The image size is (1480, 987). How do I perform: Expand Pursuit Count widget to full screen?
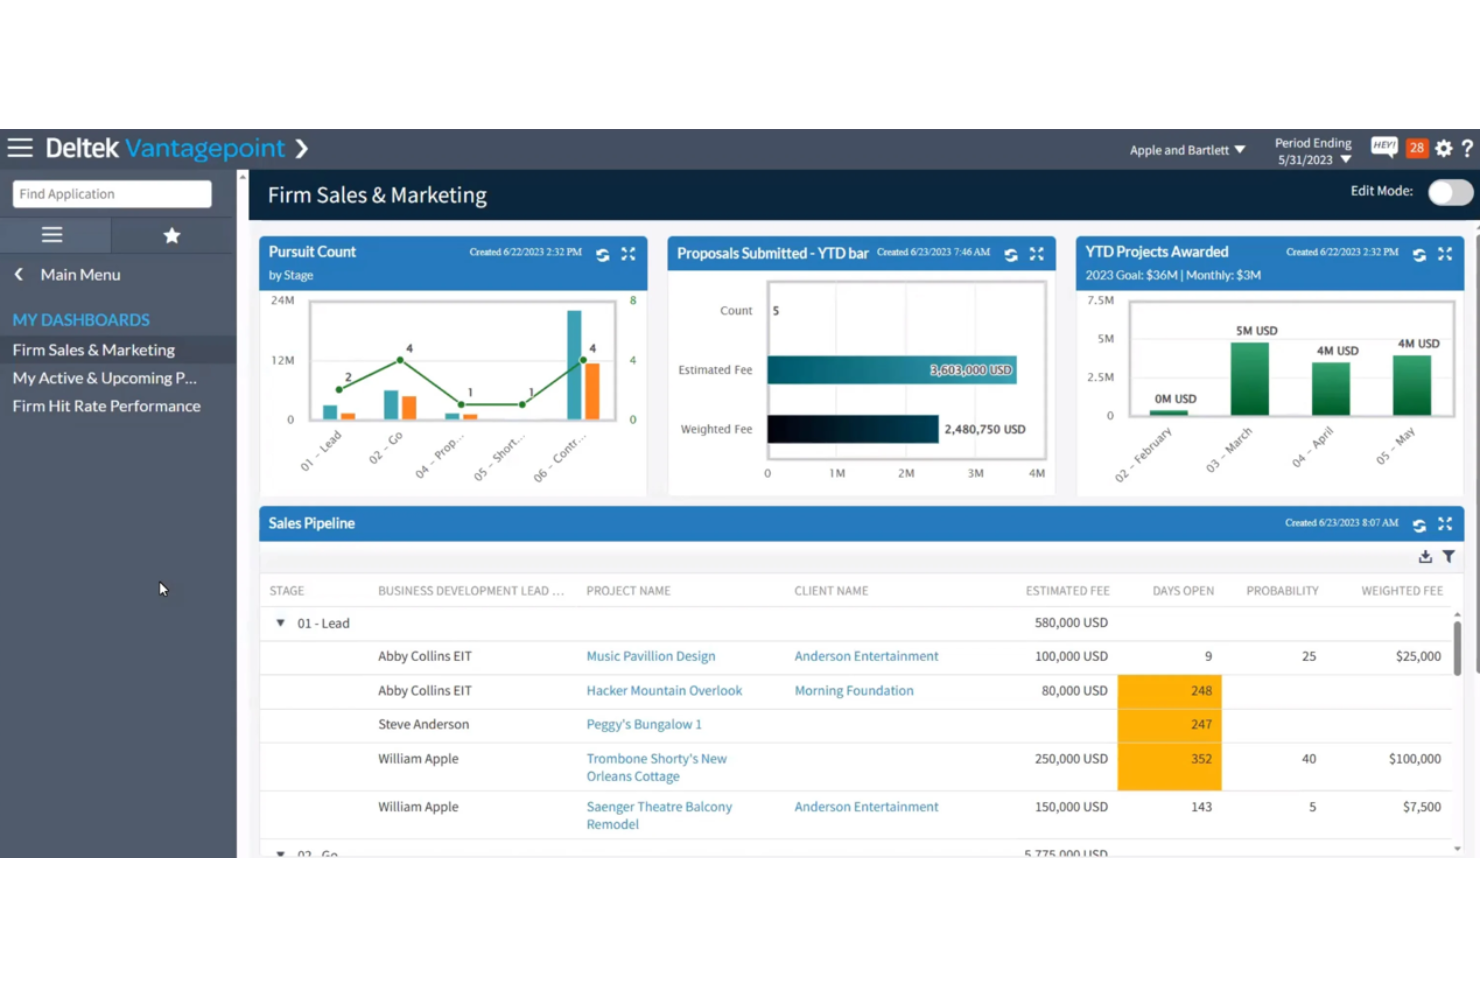pos(628,254)
